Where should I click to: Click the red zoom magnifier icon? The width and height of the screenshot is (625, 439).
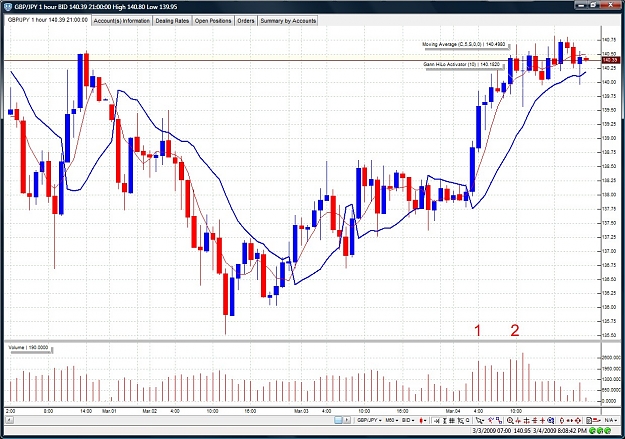coord(510,420)
